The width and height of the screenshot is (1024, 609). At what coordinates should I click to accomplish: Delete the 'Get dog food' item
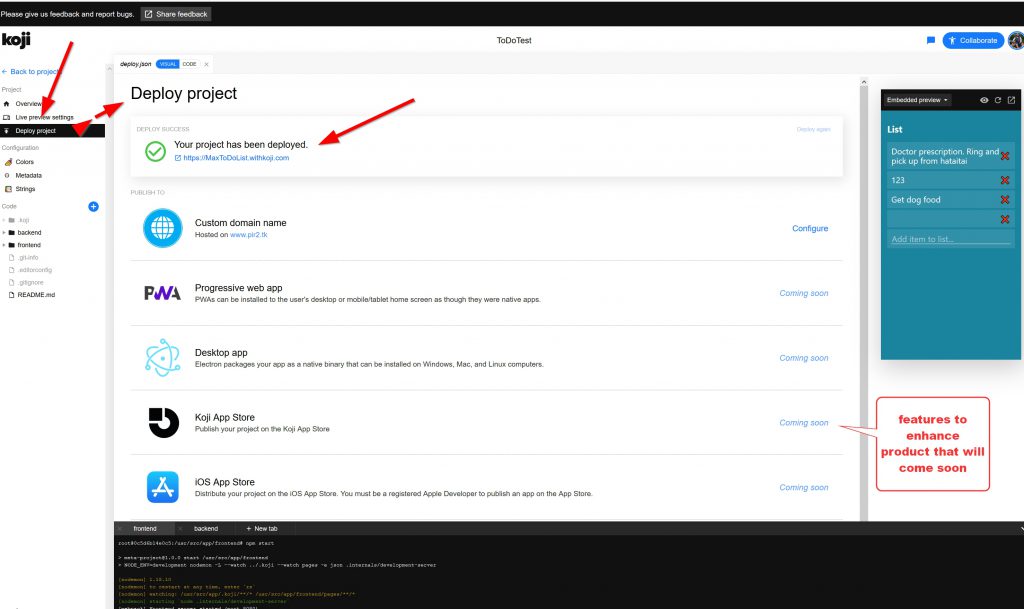click(x=1005, y=200)
